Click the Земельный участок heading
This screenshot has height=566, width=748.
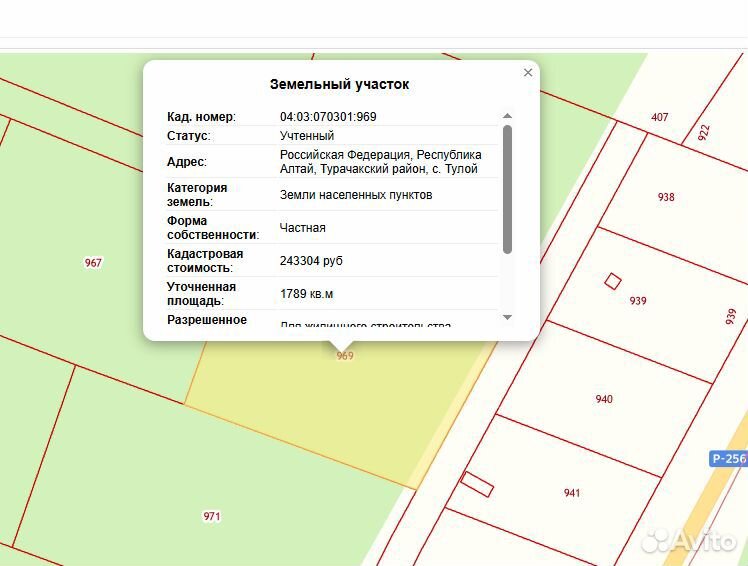coord(340,84)
